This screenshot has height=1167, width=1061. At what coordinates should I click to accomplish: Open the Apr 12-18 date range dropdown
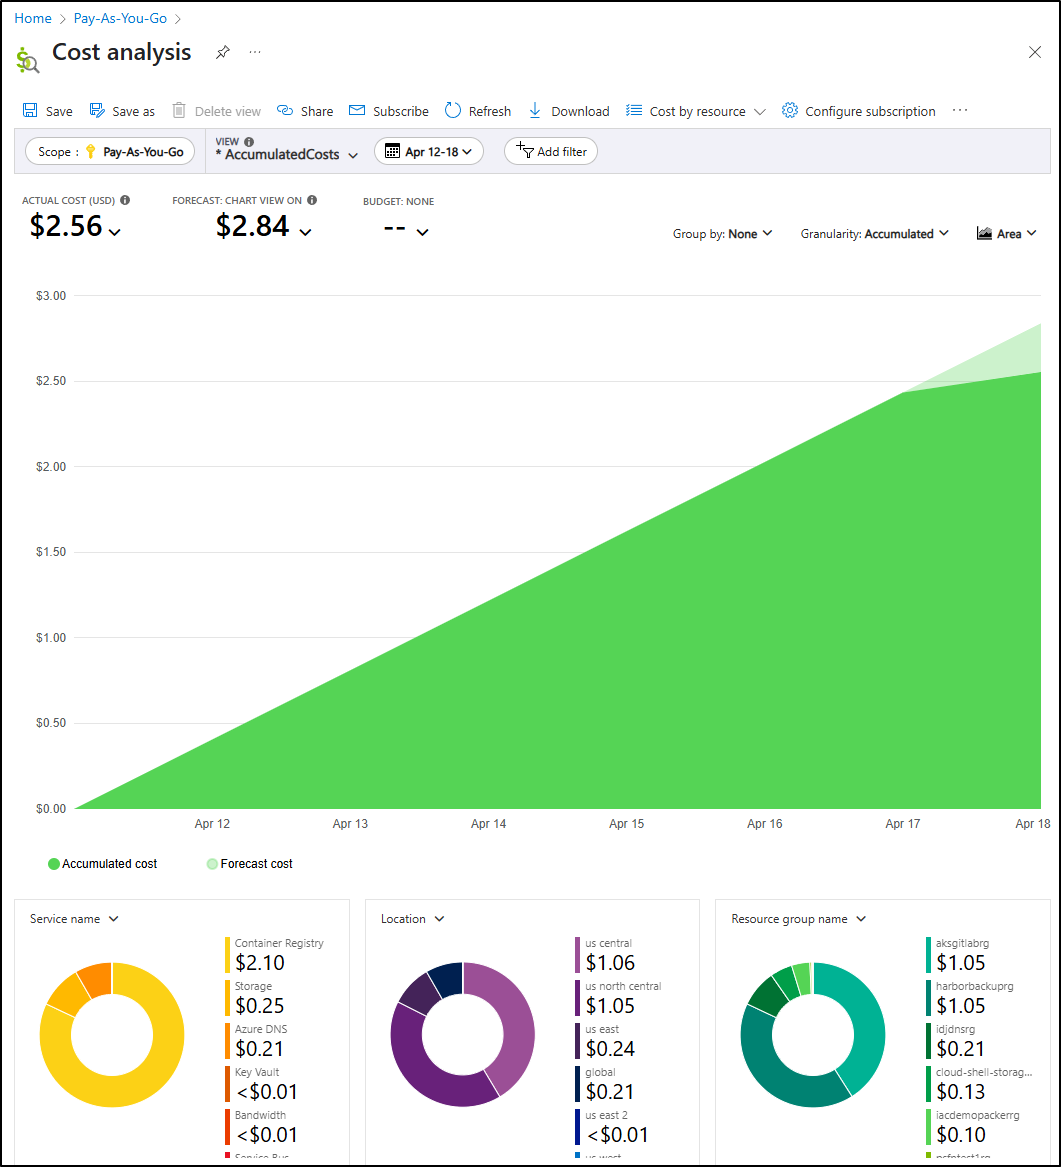[x=429, y=151]
